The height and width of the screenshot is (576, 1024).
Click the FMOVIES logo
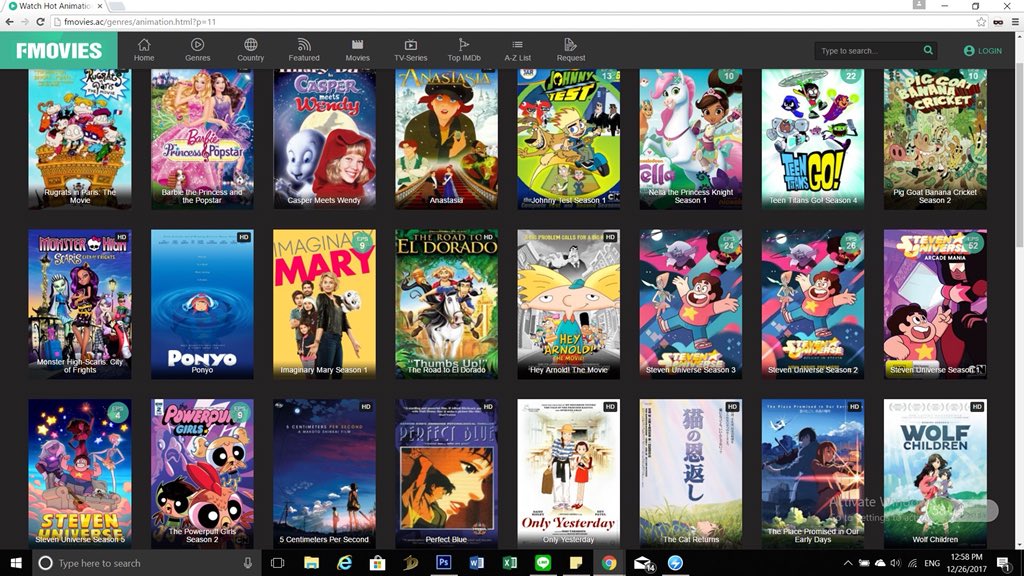(59, 50)
